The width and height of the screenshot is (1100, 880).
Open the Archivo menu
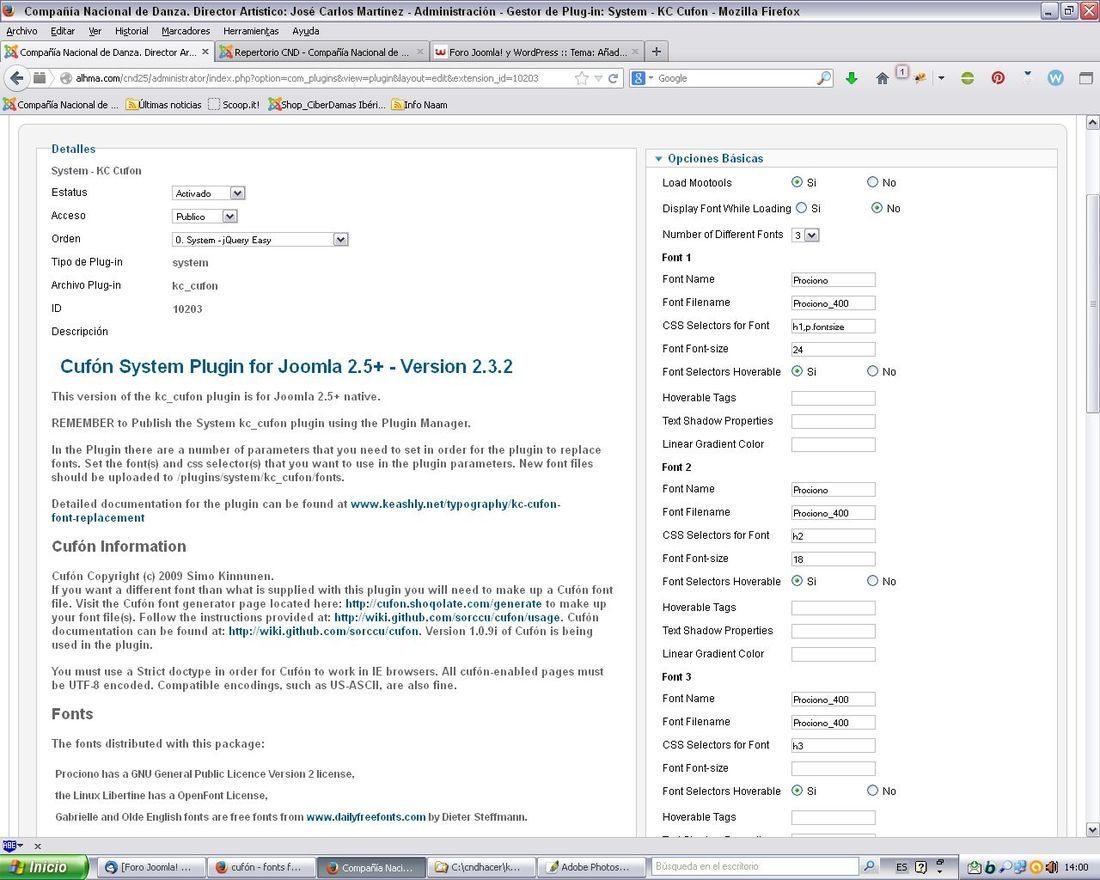pos(22,31)
